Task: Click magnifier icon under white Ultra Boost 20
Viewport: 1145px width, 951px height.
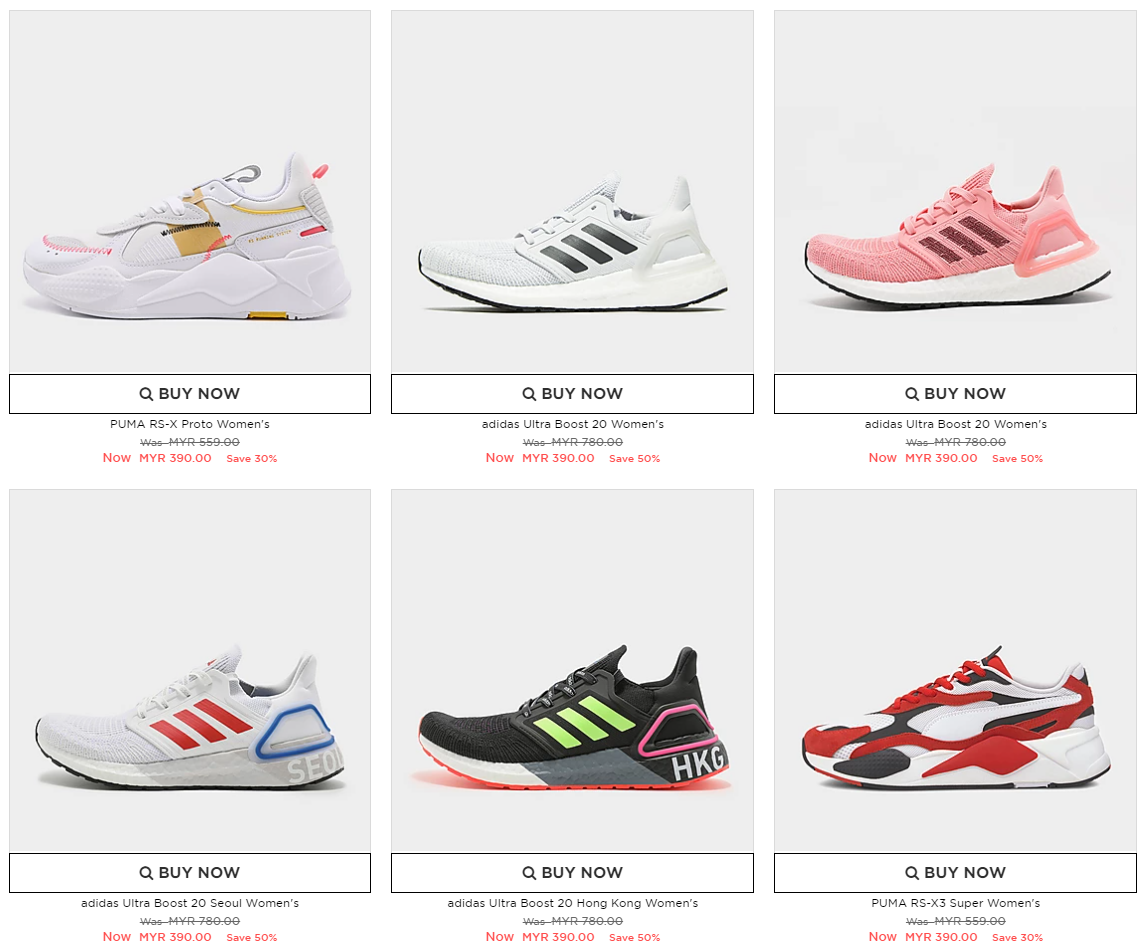Action: [x=529, y=394]
